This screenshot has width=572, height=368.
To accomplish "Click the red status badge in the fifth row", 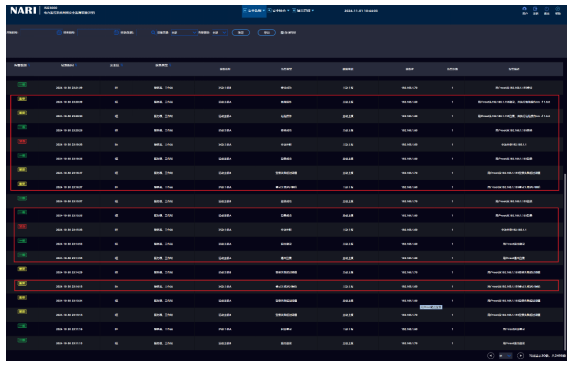I will pos(22,141).
